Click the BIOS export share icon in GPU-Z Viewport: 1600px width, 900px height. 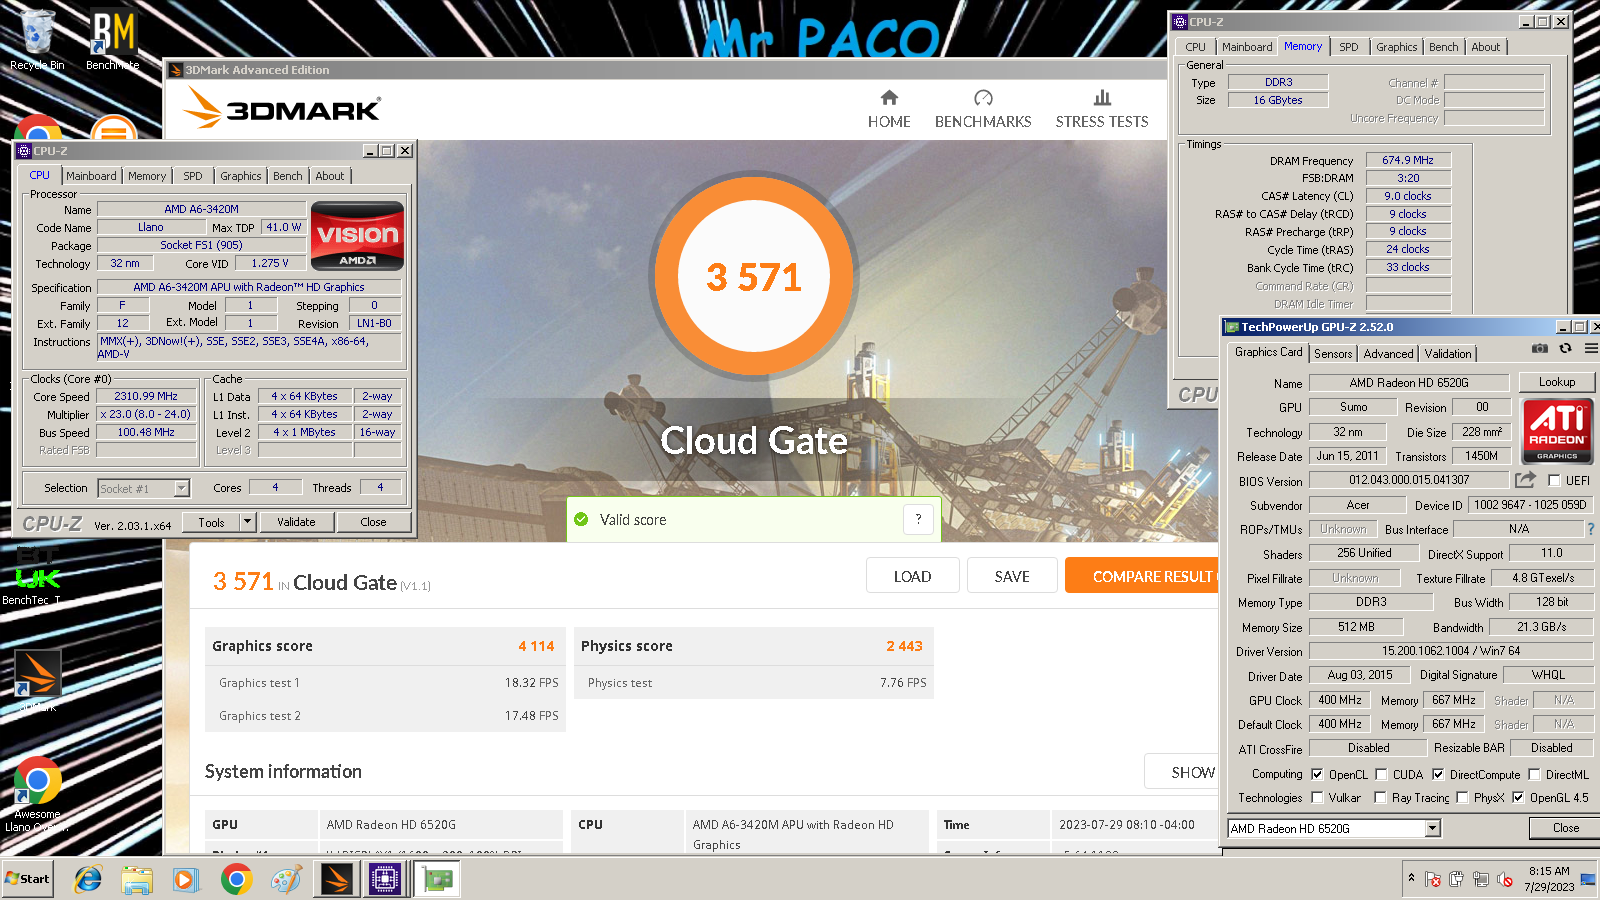(1525, 480)
